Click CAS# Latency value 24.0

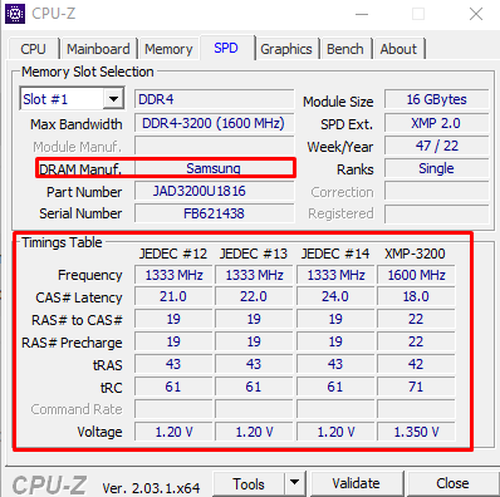[335, 297]
